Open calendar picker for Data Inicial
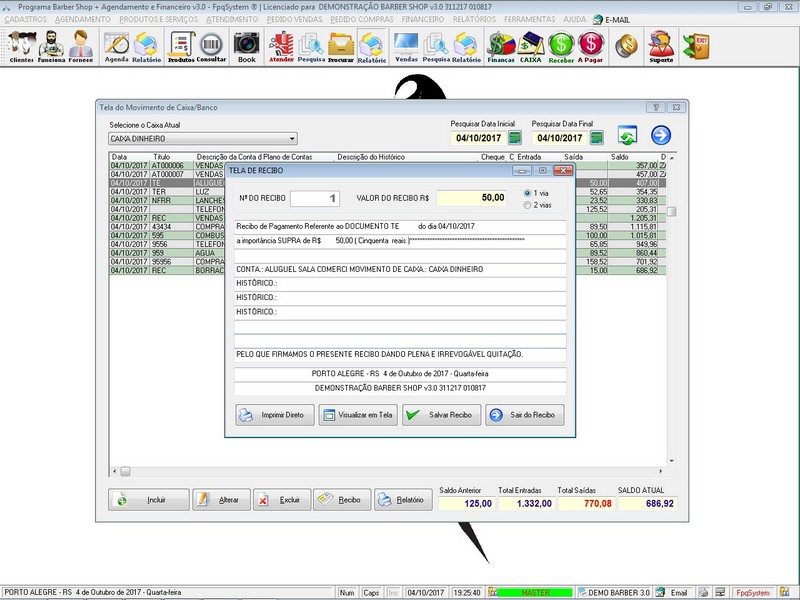This screenshot has height=600, width=800. 516,138
